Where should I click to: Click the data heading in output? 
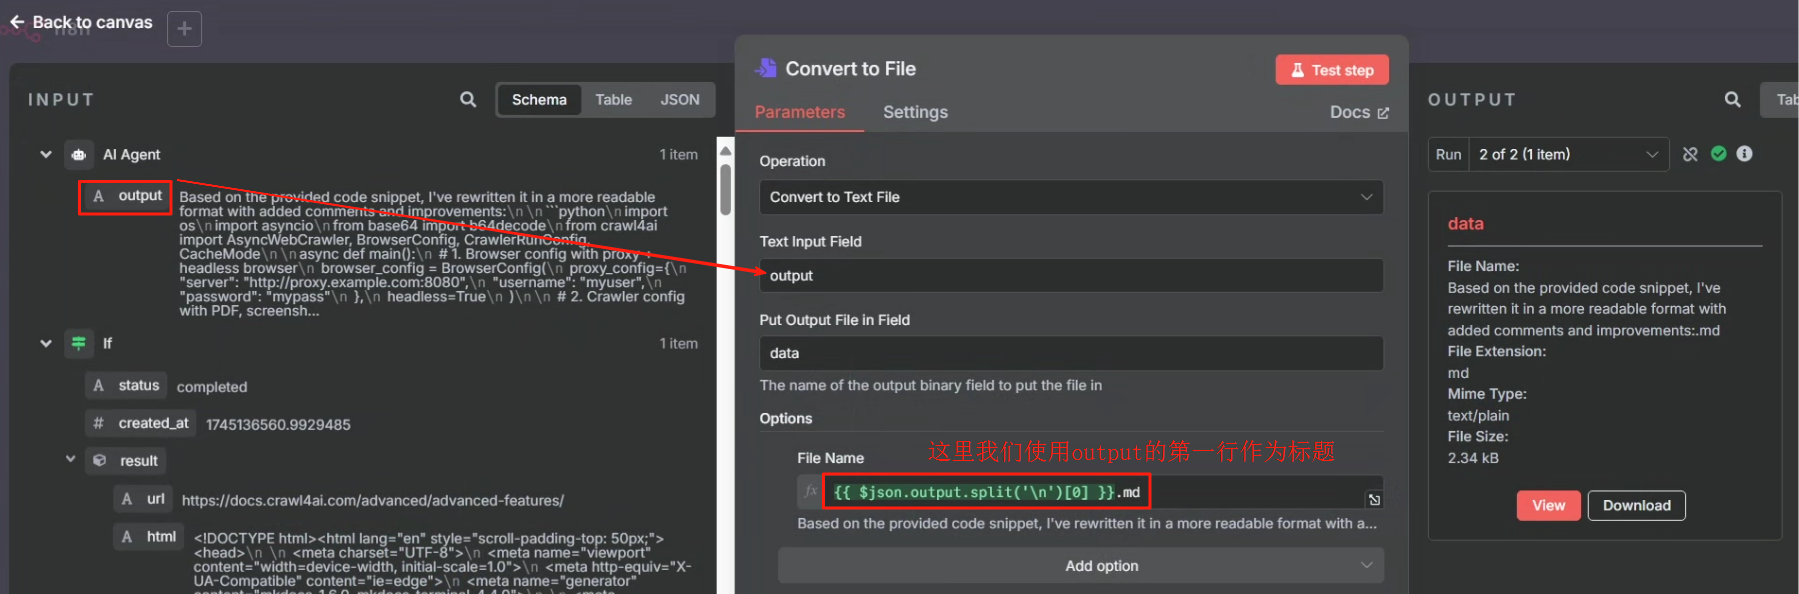click(x=1465, y=223)
